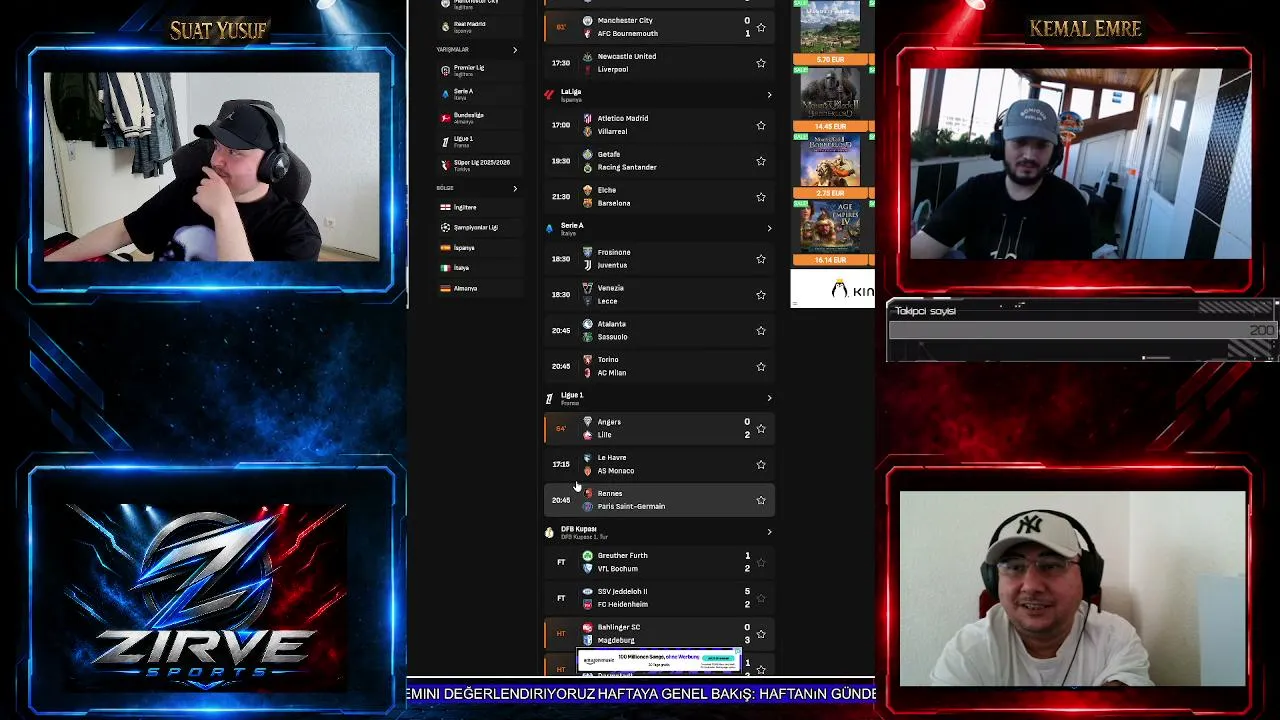
Task: Expand the Yarışmalar sidebar section
Action: [x=515, y=50]
